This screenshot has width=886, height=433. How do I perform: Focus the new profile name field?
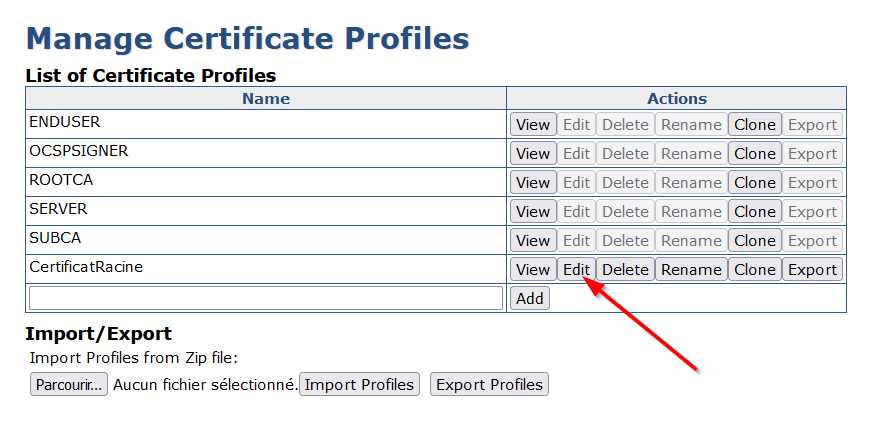pyautogui.click(x=266, y=298)
